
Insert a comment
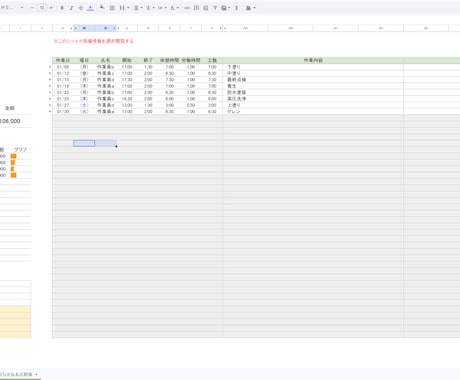(196, 8)
